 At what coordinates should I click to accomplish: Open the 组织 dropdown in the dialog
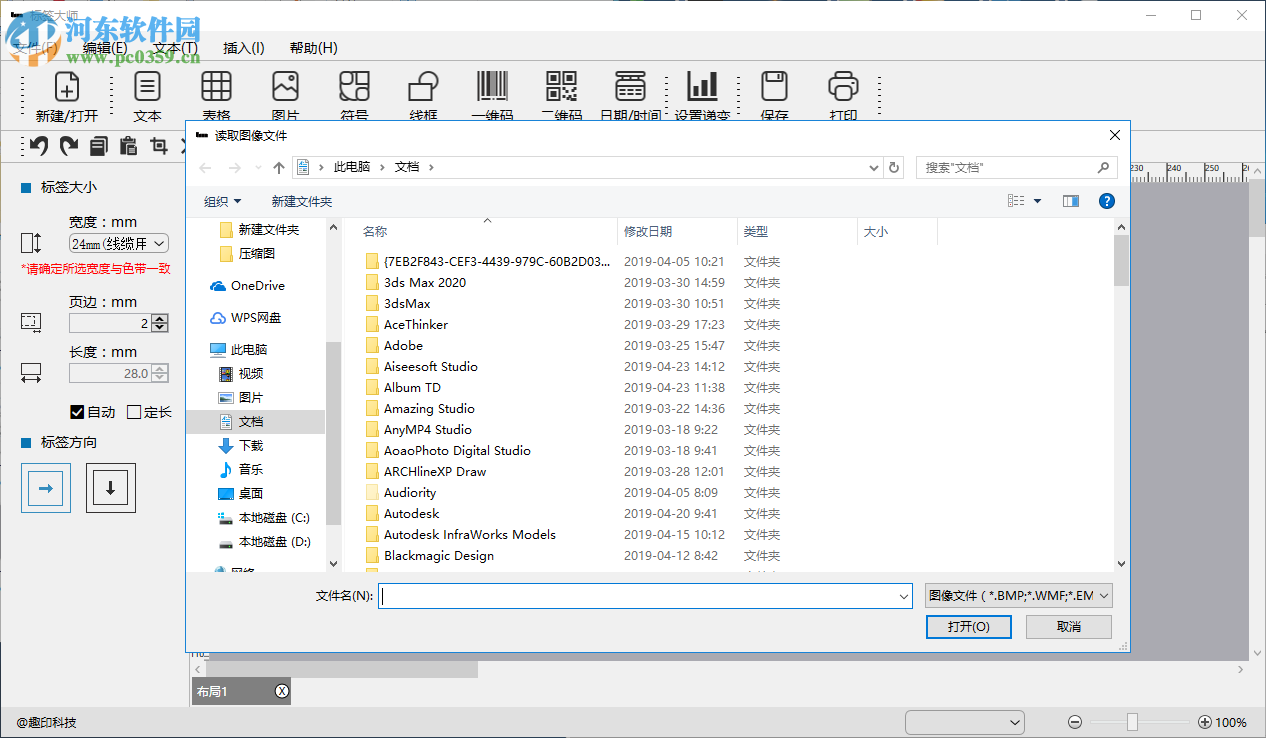221,201
